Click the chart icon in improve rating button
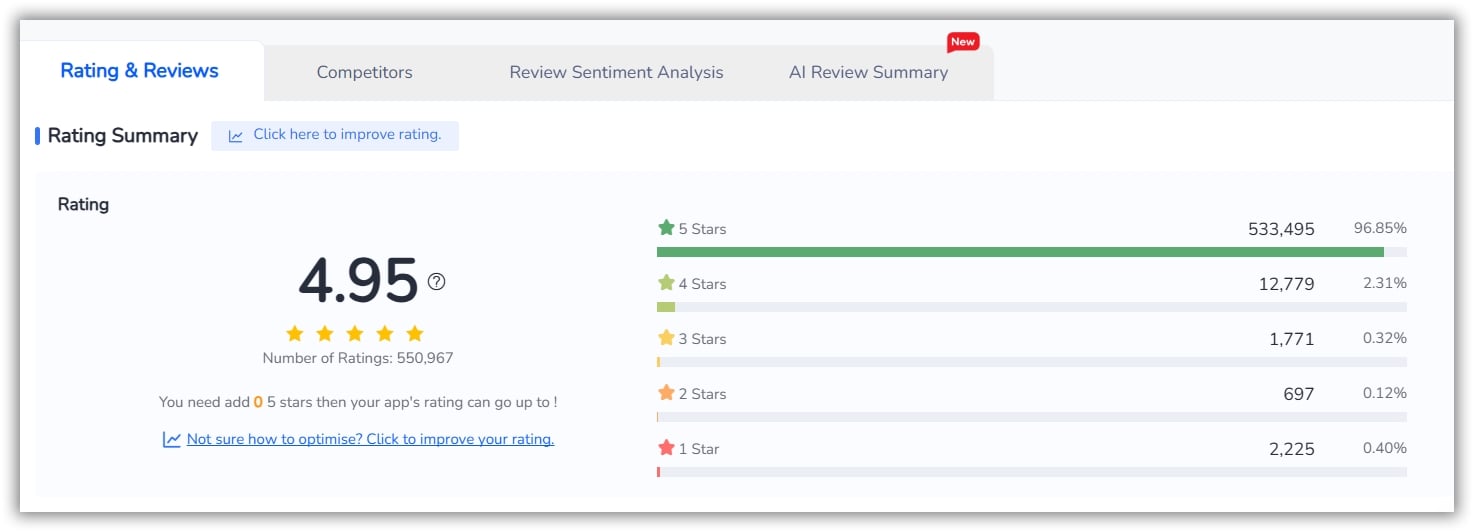The image size is (1474, 532). 236,136
